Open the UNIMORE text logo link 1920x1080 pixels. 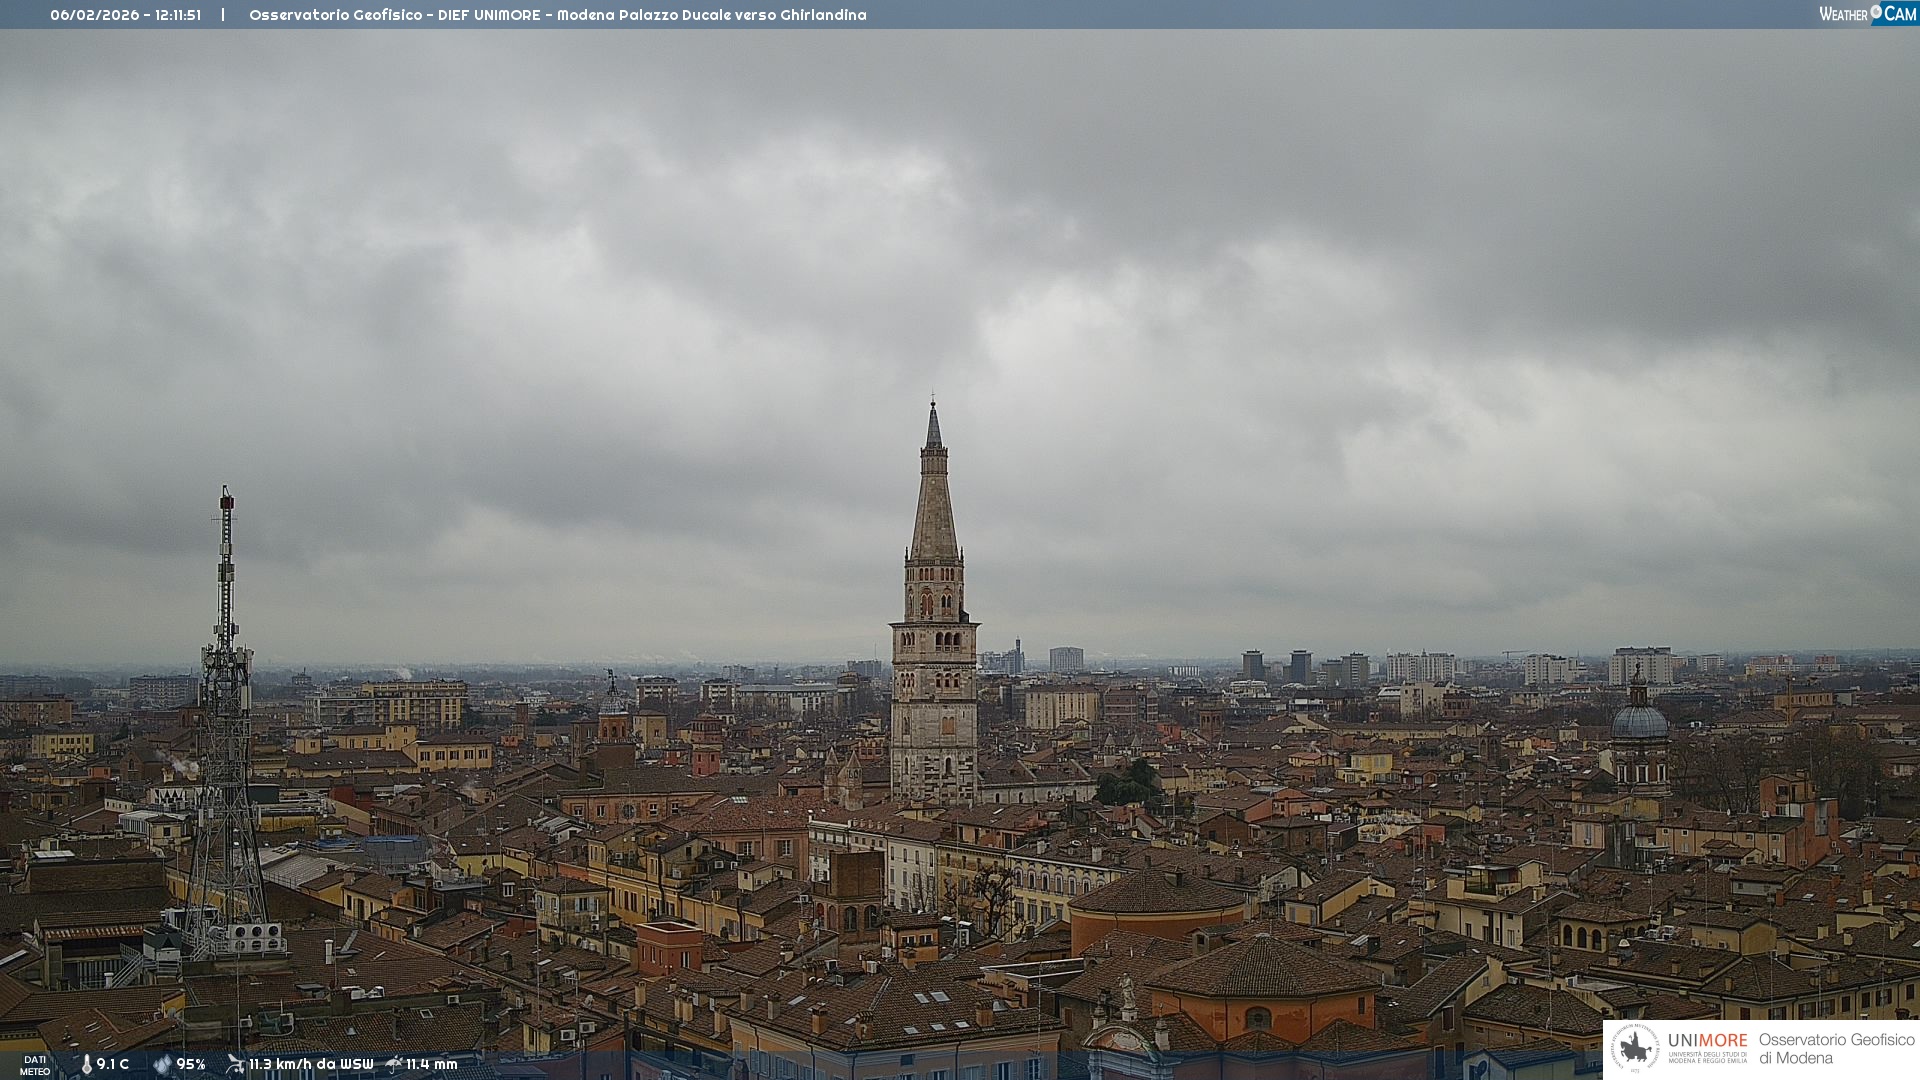pos(1707,1041)
